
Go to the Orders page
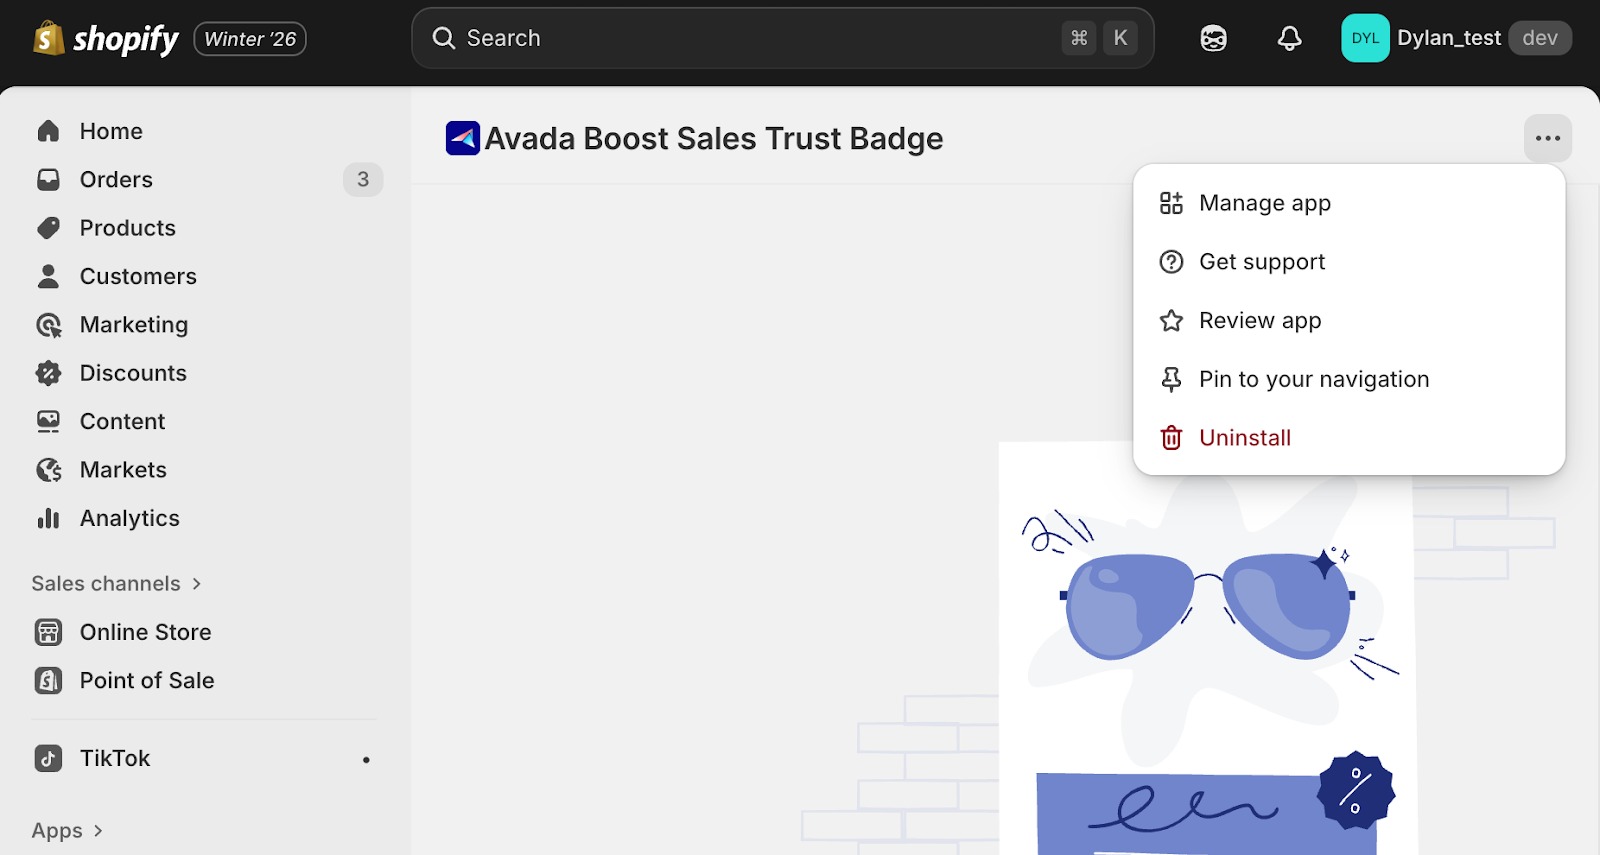click(x=116, y=179)
